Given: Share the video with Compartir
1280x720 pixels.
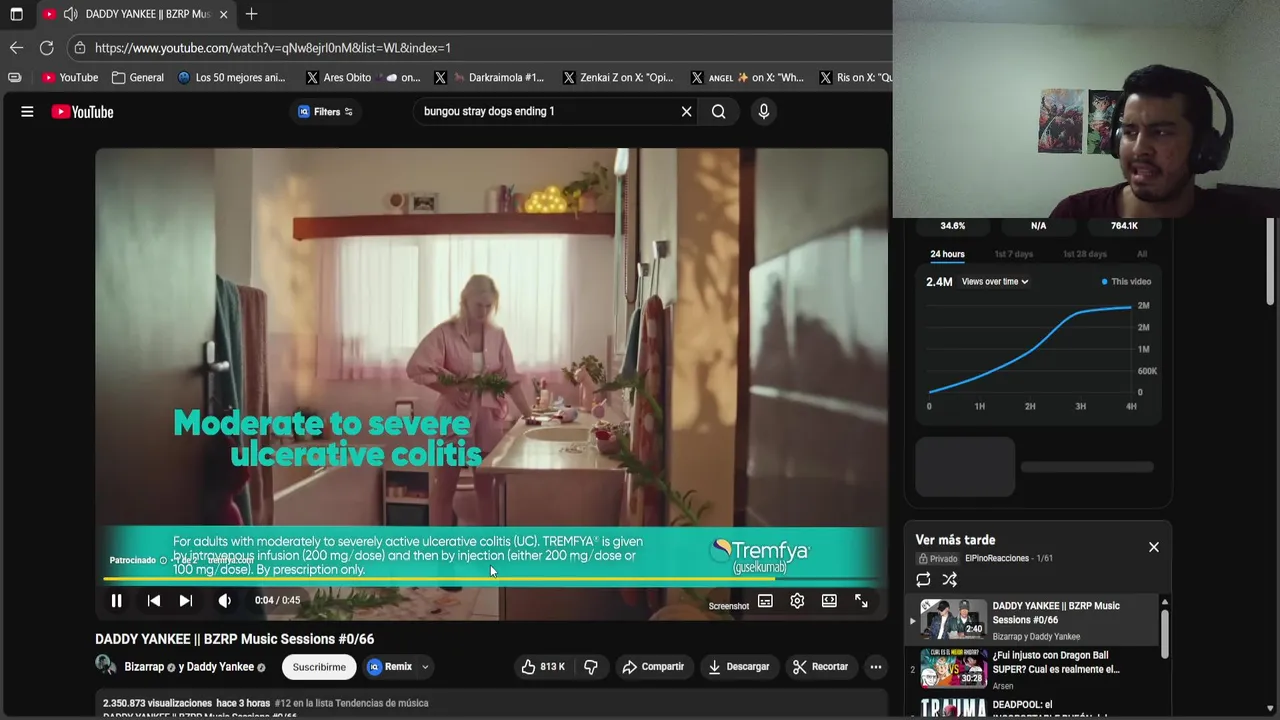Looking at the screenshot, I should (653, 667).
